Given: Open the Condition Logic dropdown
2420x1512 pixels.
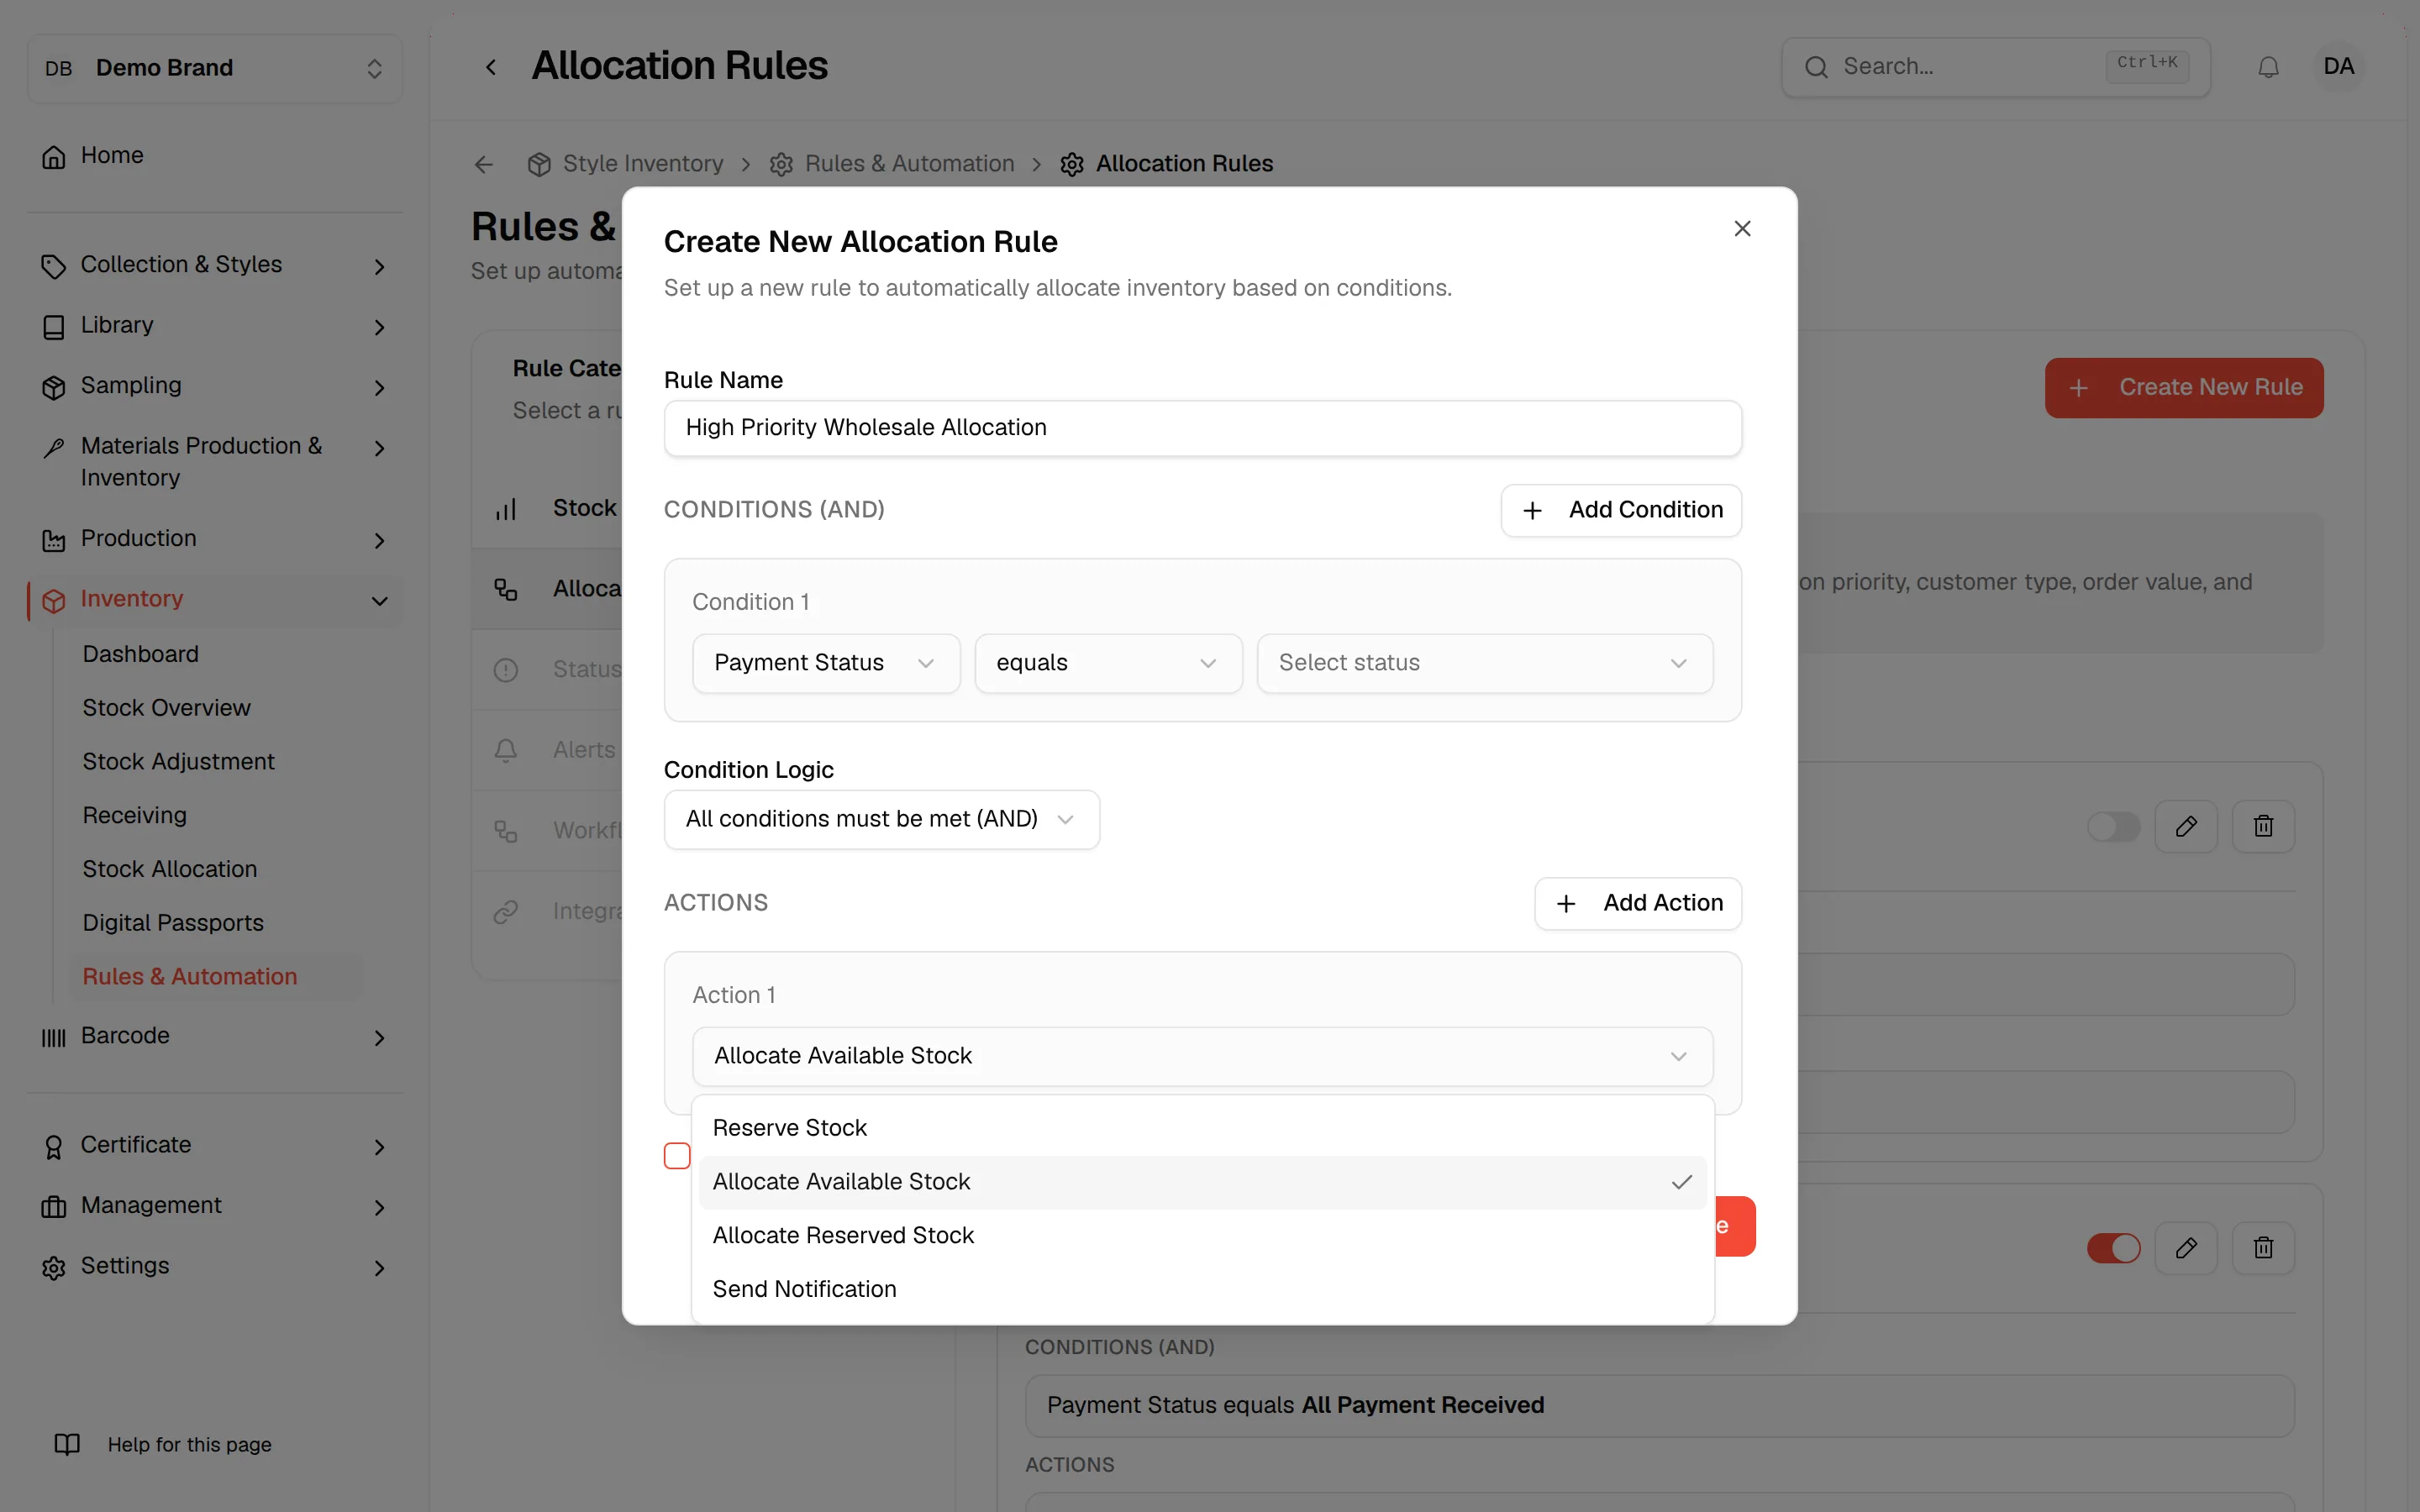Looking at the screenshot, I should pyautogui.click(x=881, y=819).
